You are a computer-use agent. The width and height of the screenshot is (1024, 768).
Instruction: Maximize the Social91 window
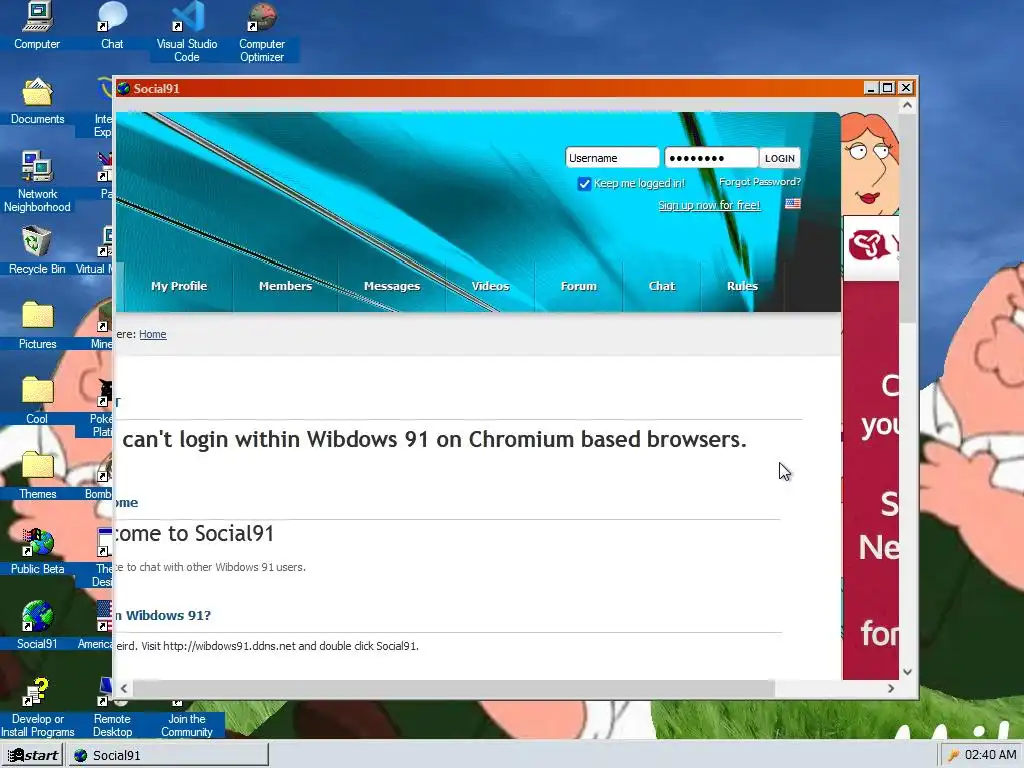[x=888, y=88]
